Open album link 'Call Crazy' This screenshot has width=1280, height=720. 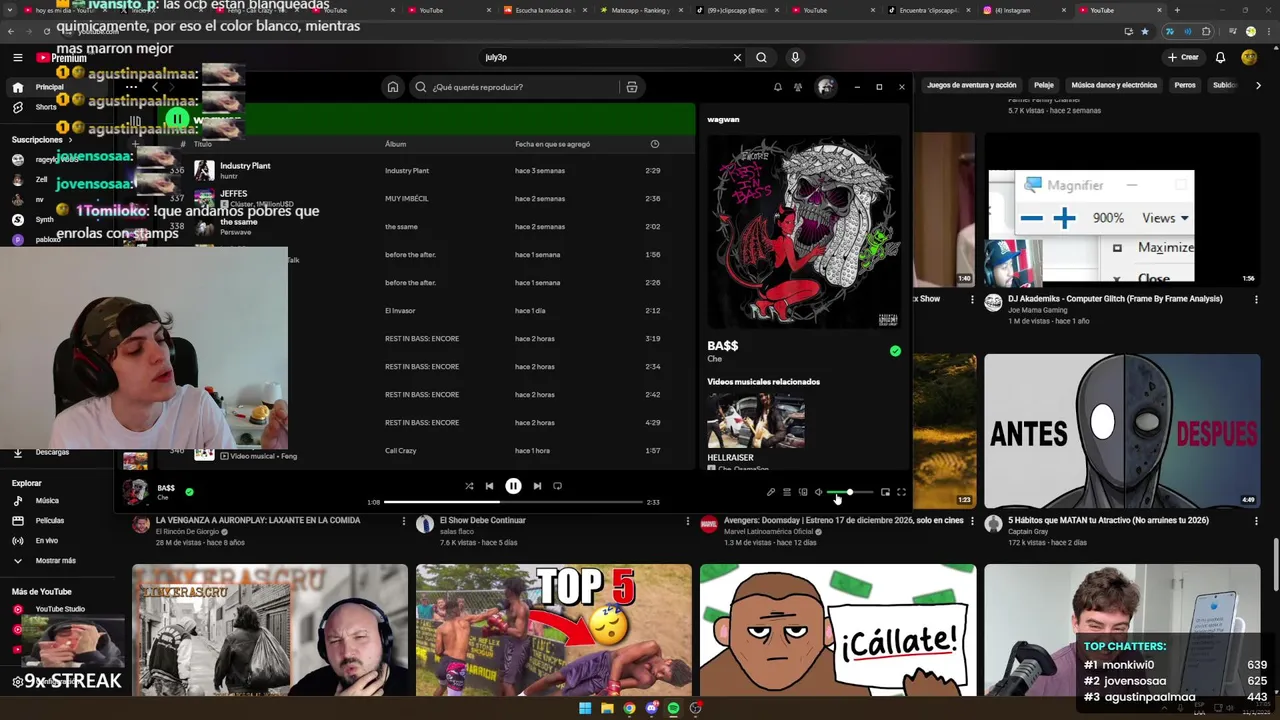point(401,451)
